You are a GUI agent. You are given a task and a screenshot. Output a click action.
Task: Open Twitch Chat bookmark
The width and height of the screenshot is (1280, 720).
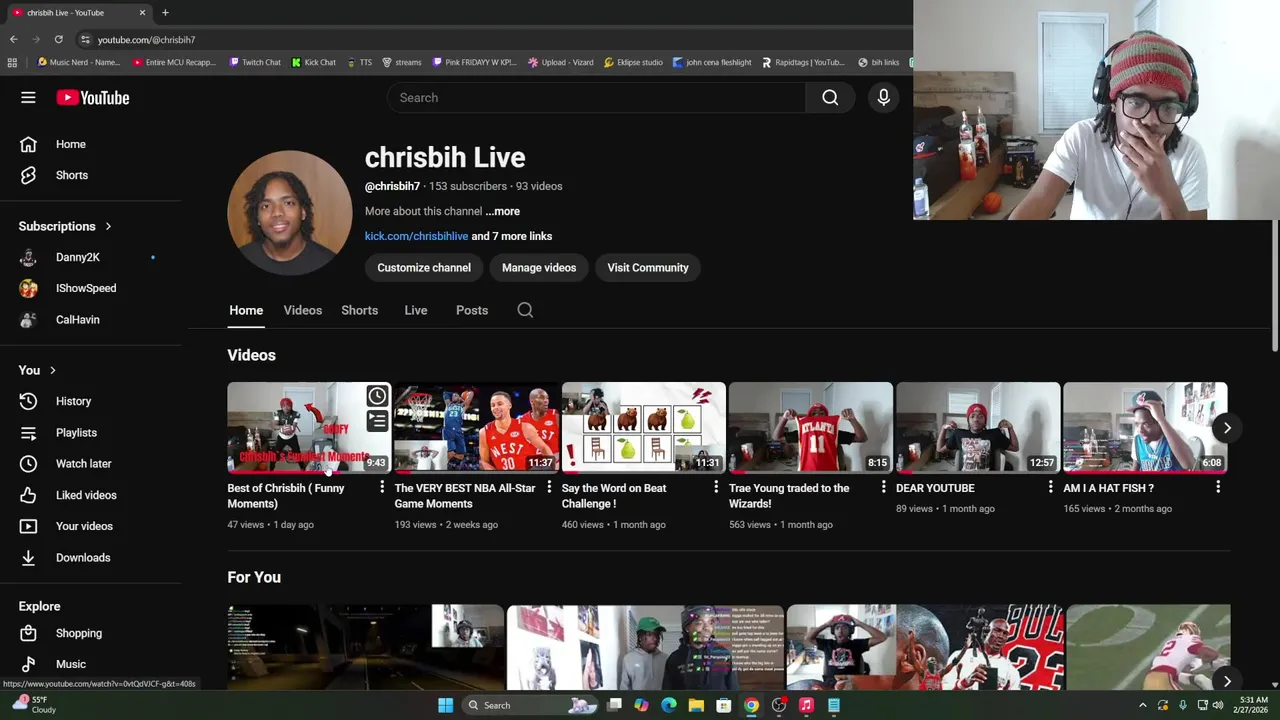pos(255,62)
